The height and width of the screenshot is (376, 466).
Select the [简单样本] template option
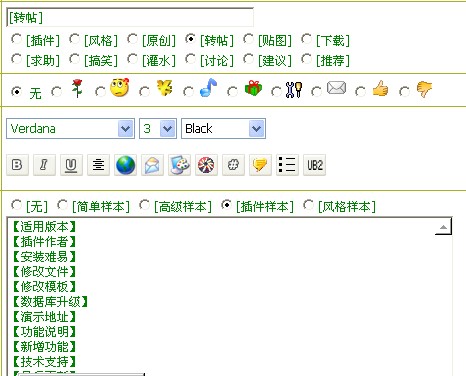(62, 205)
